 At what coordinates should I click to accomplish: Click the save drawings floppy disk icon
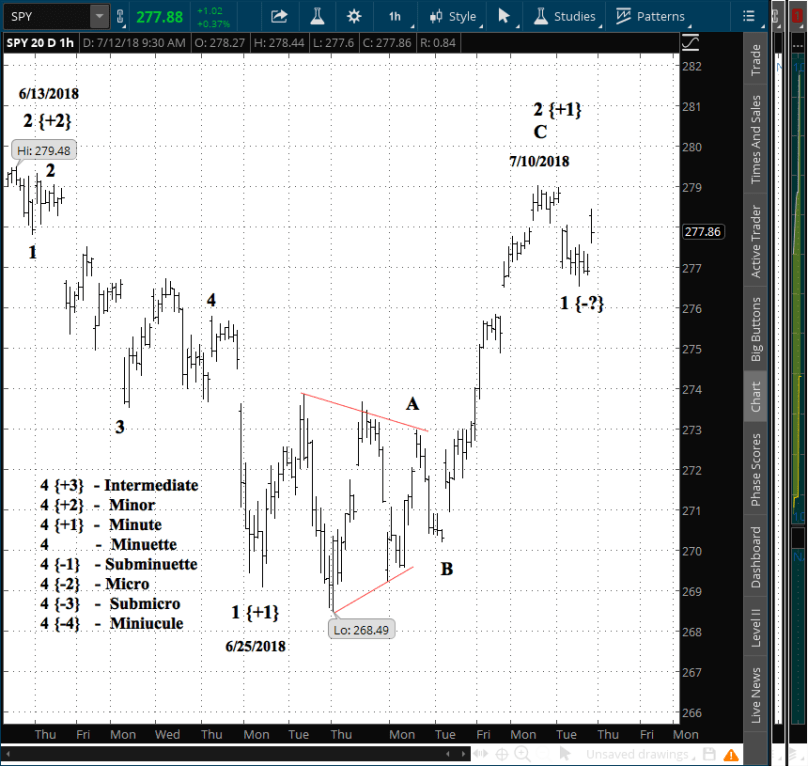click(708, 754)
